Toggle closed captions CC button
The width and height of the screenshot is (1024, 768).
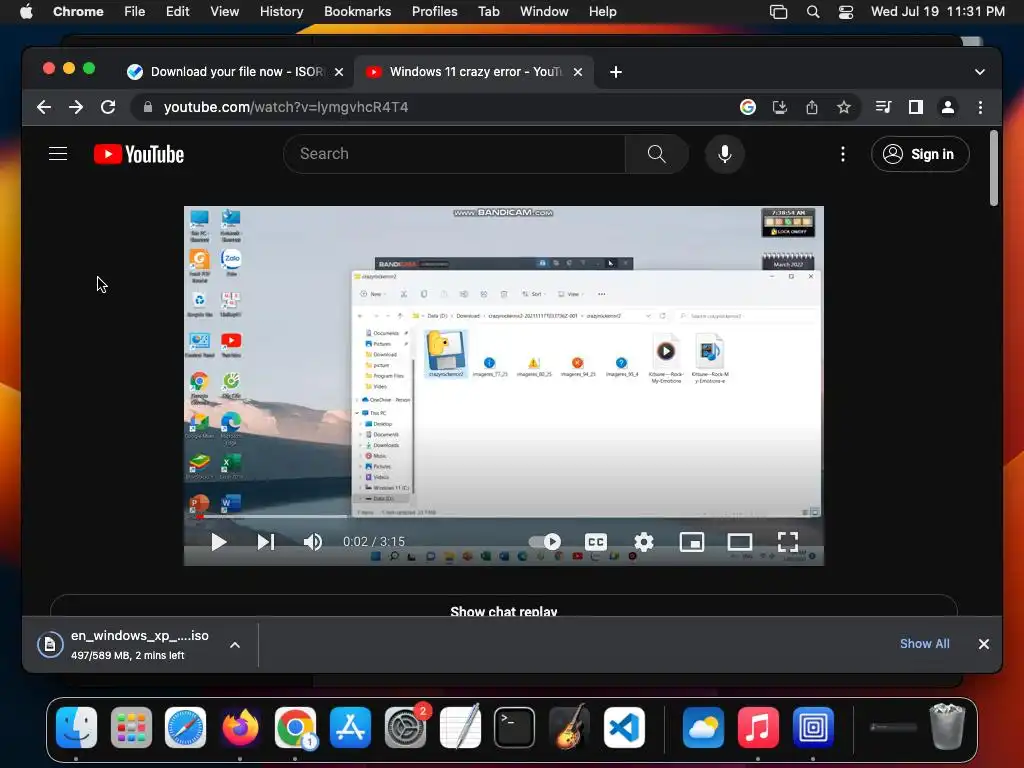(596, 542)
